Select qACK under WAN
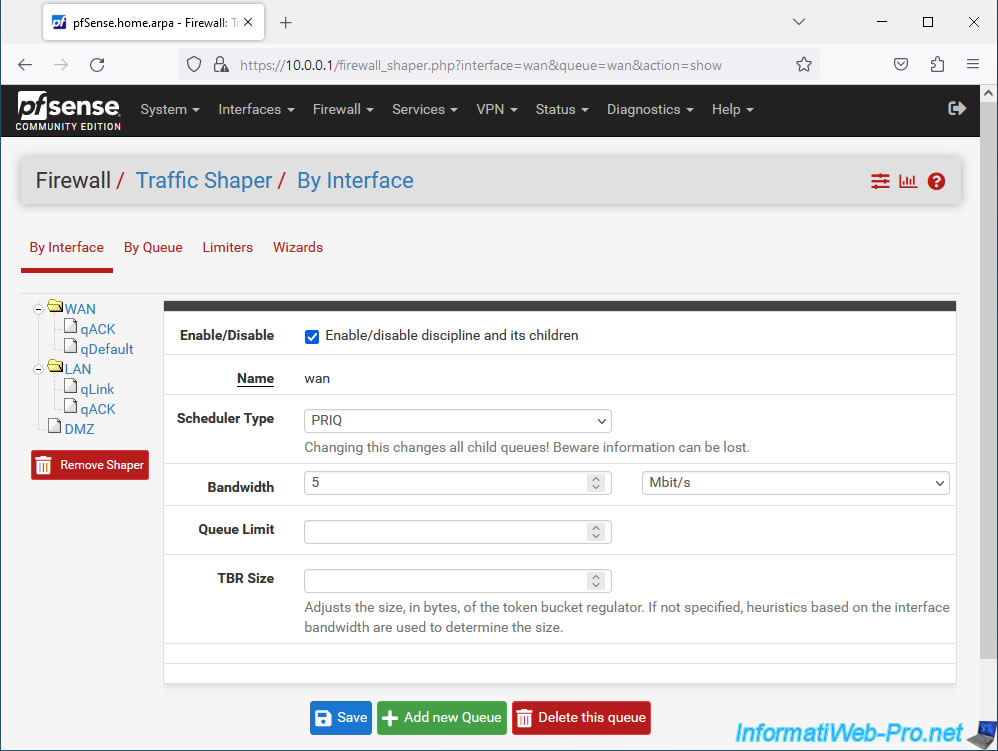Screen dimensions: 998x751 click(x=98, y=329)
